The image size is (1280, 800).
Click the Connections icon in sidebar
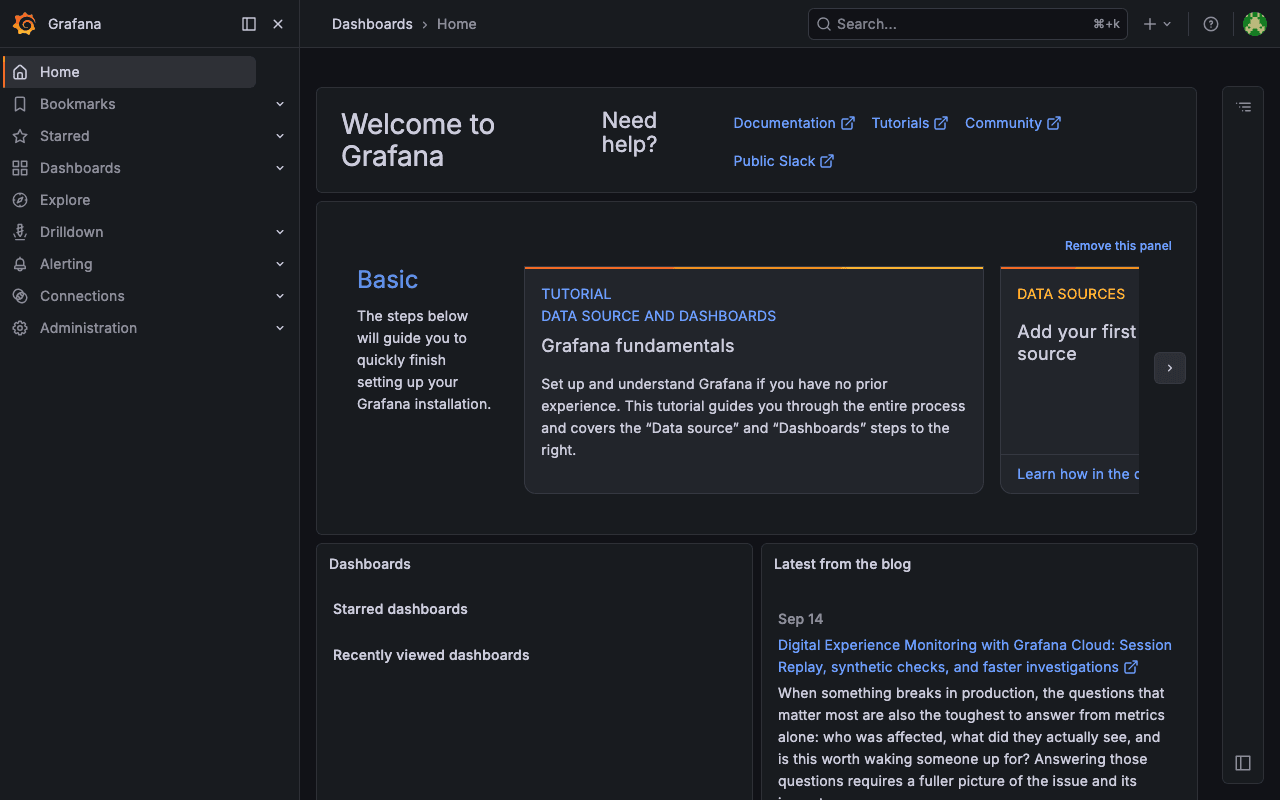[20, 296]
